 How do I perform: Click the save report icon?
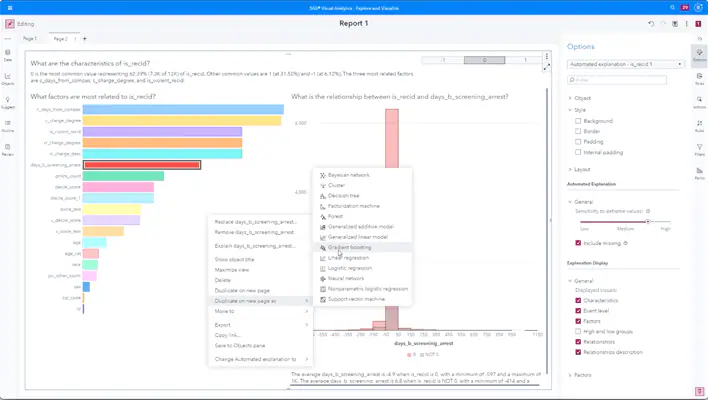pos(675,24)
